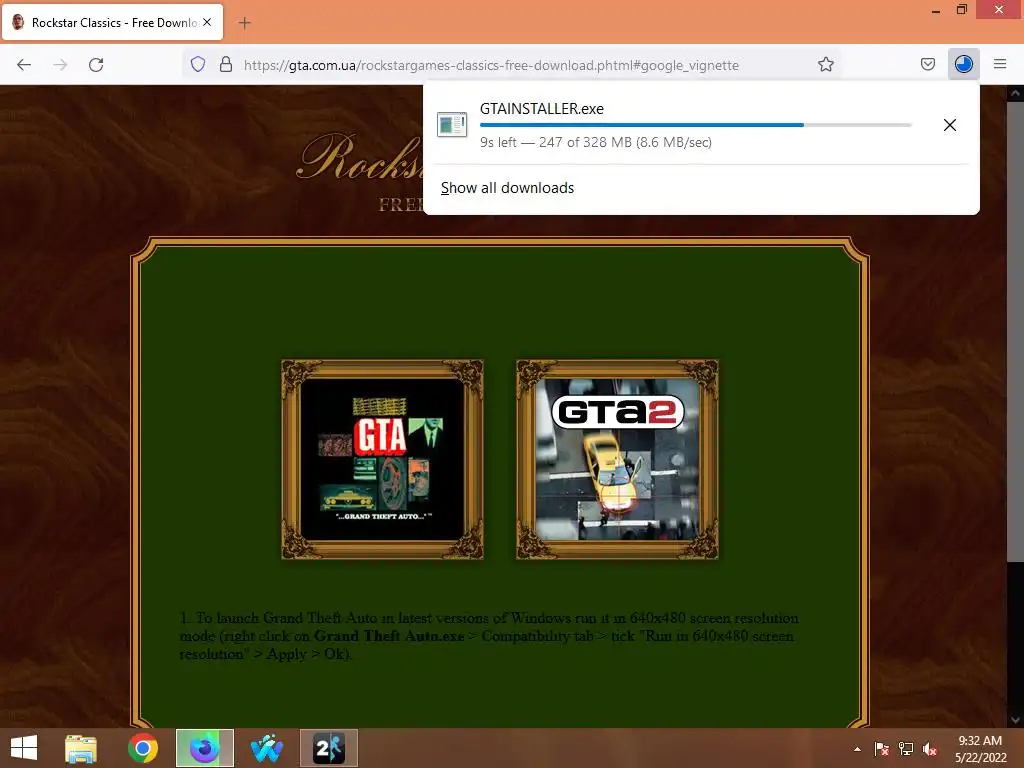Launch Google Chrome from taskbar
This screenshot has height=768, width=1024.
click(142, 748)
